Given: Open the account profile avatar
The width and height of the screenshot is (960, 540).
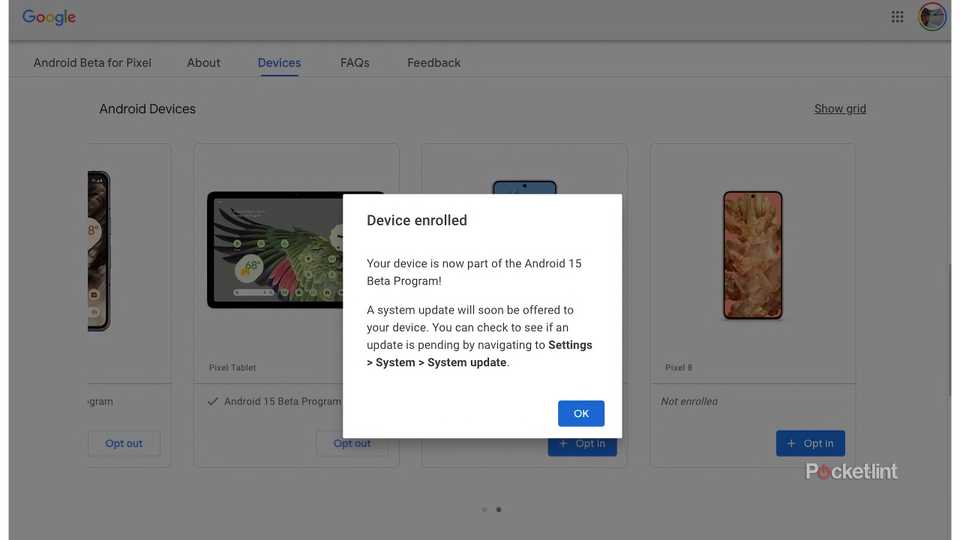Looking at the screenshot, I should coord(931,17).
